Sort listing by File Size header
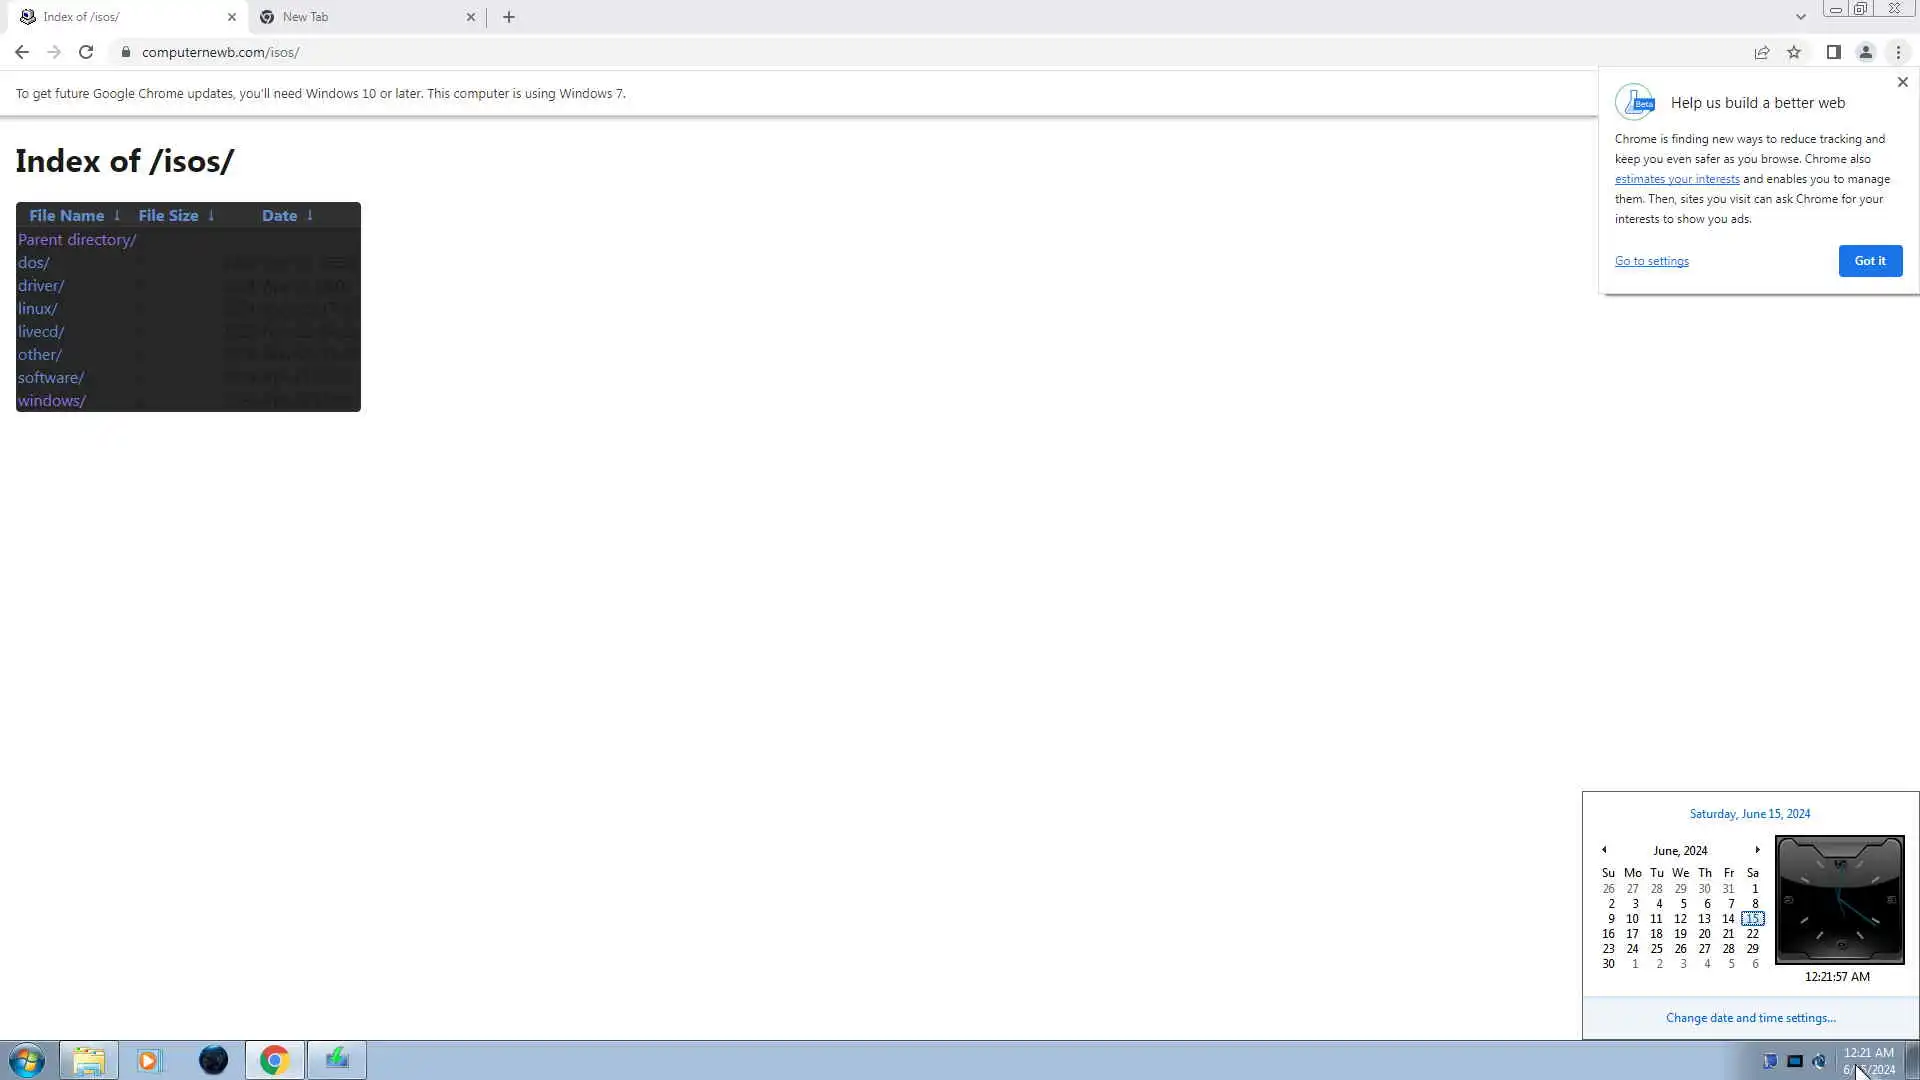The image size is (1920, 1080). pyautogui.click(x=168, y=215)
